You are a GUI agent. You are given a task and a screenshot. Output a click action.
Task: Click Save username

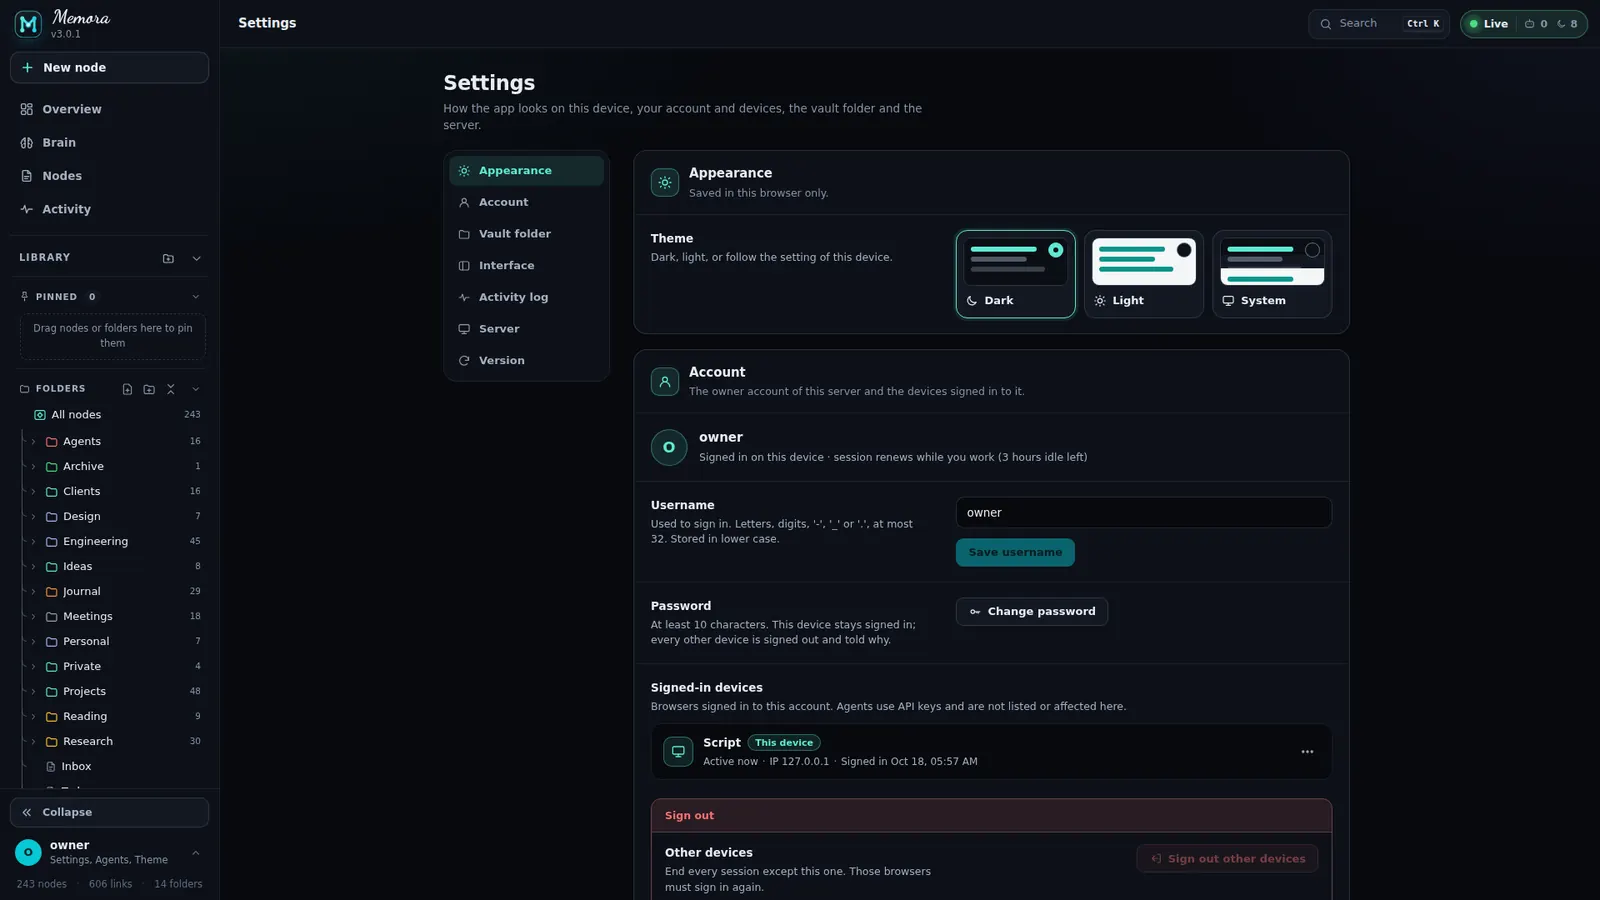pyautogui.click(x=1015, y=553)
